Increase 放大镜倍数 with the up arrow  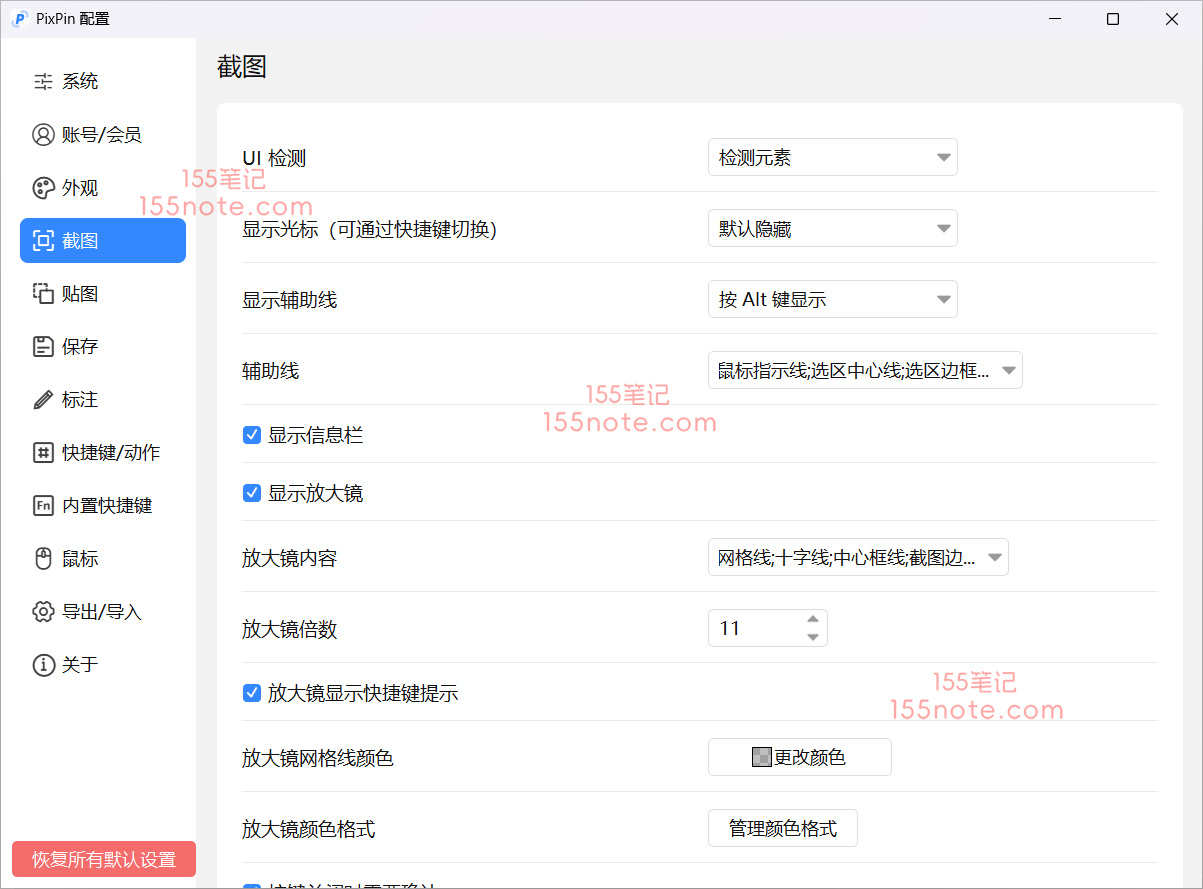[x=813, y=620]
